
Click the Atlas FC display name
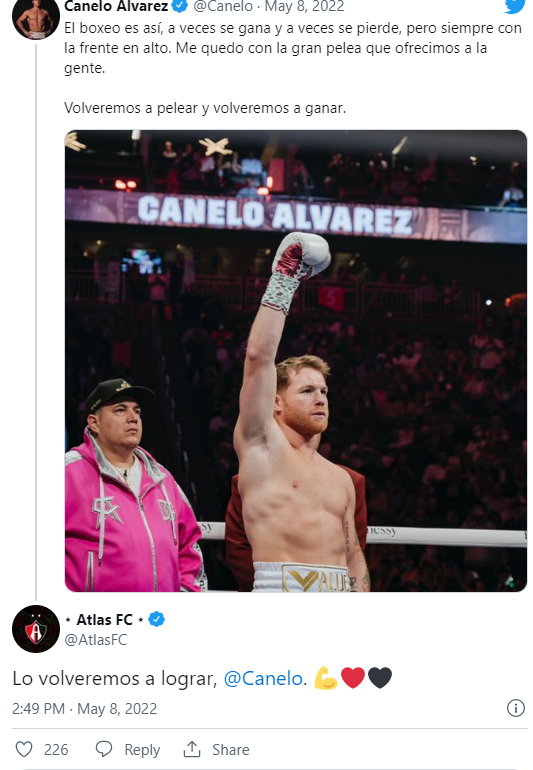click(x=105, y=619)
